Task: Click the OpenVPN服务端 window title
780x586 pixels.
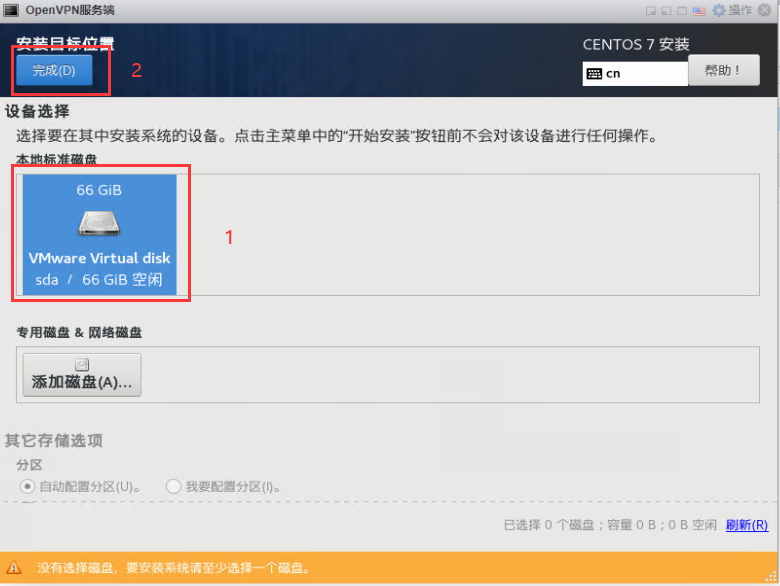Action: 70,10
